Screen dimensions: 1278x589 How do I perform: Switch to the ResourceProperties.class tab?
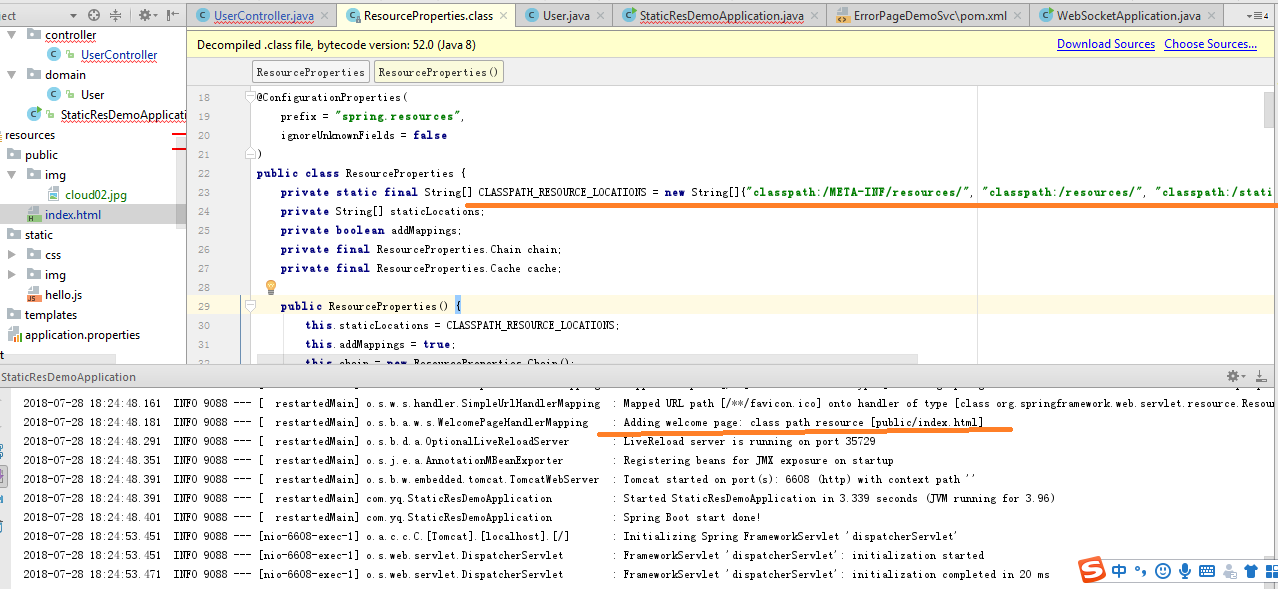coord(428,16)
